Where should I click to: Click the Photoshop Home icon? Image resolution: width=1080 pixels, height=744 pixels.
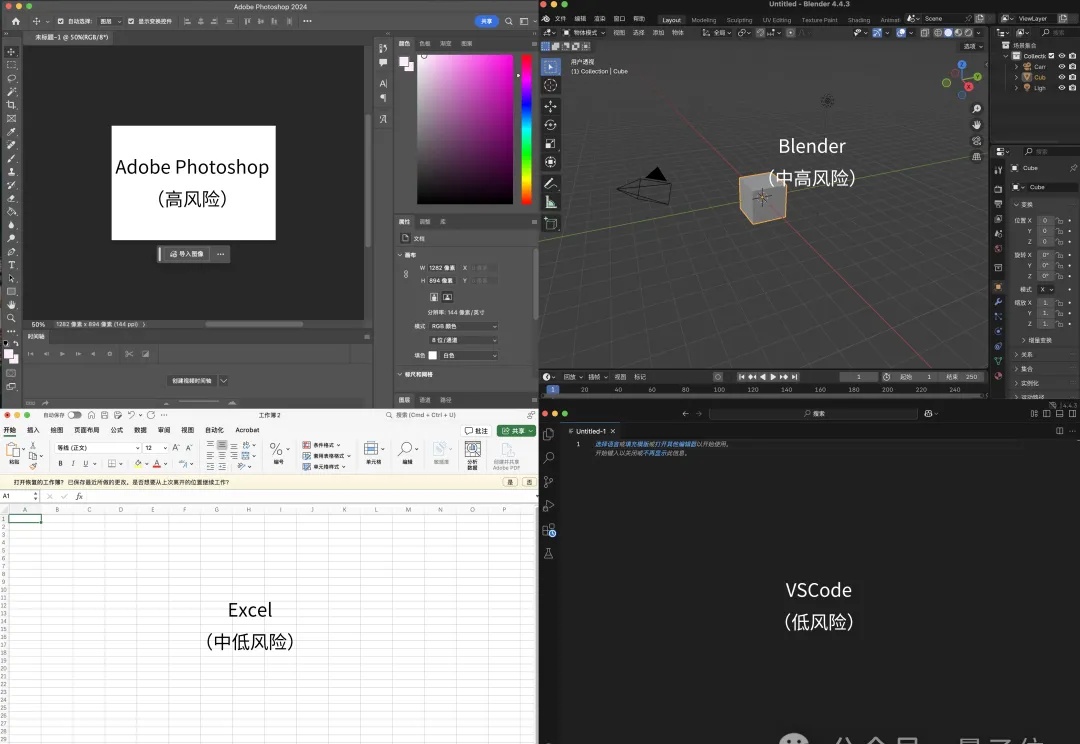coord(16,21)
